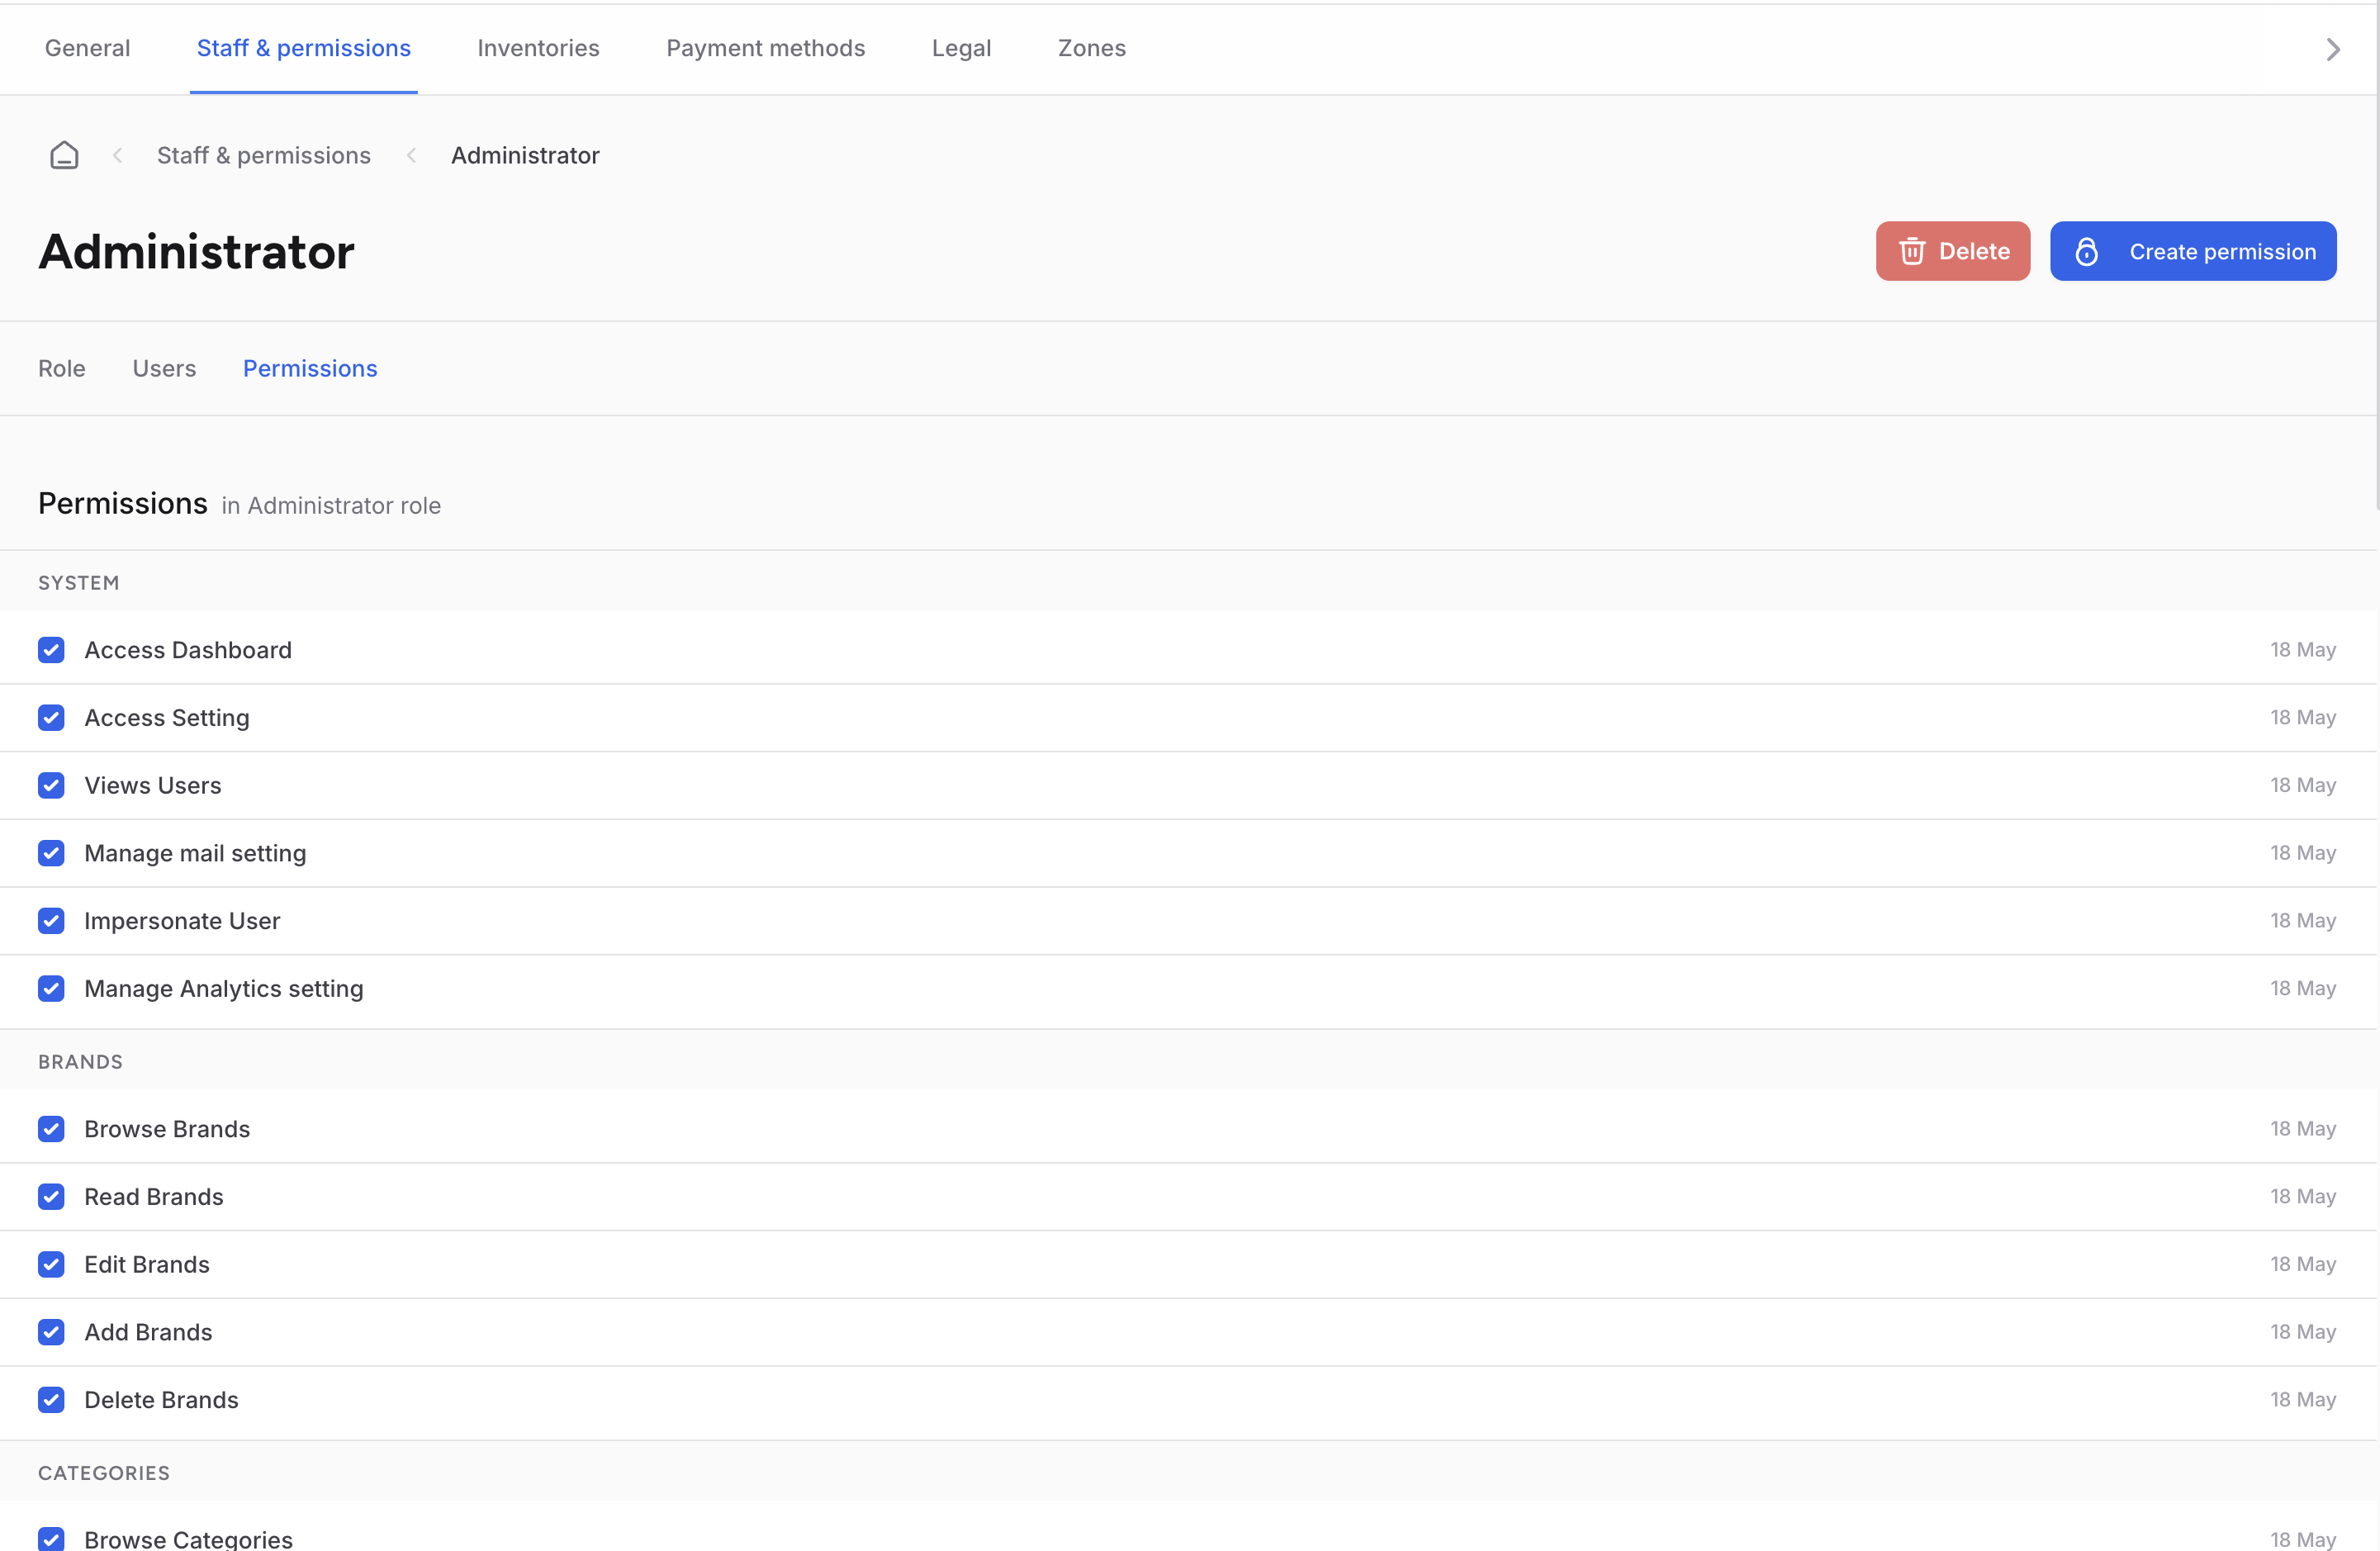
Task: Click the shield icon on Create permission
Action: [x=2087, y=249]
